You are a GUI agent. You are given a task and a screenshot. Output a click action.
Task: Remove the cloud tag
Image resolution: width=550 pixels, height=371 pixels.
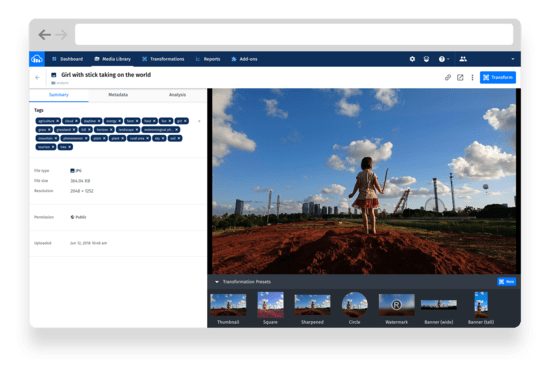tap(76, 121)
